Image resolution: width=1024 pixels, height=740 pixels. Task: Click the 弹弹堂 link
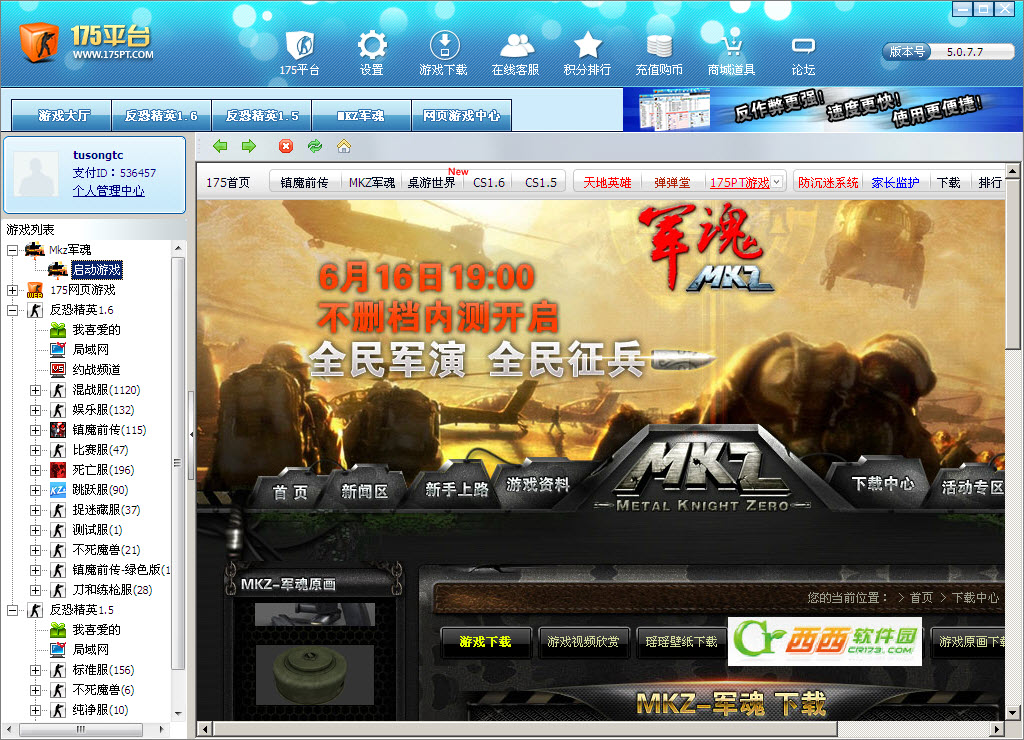pos(672,182)
